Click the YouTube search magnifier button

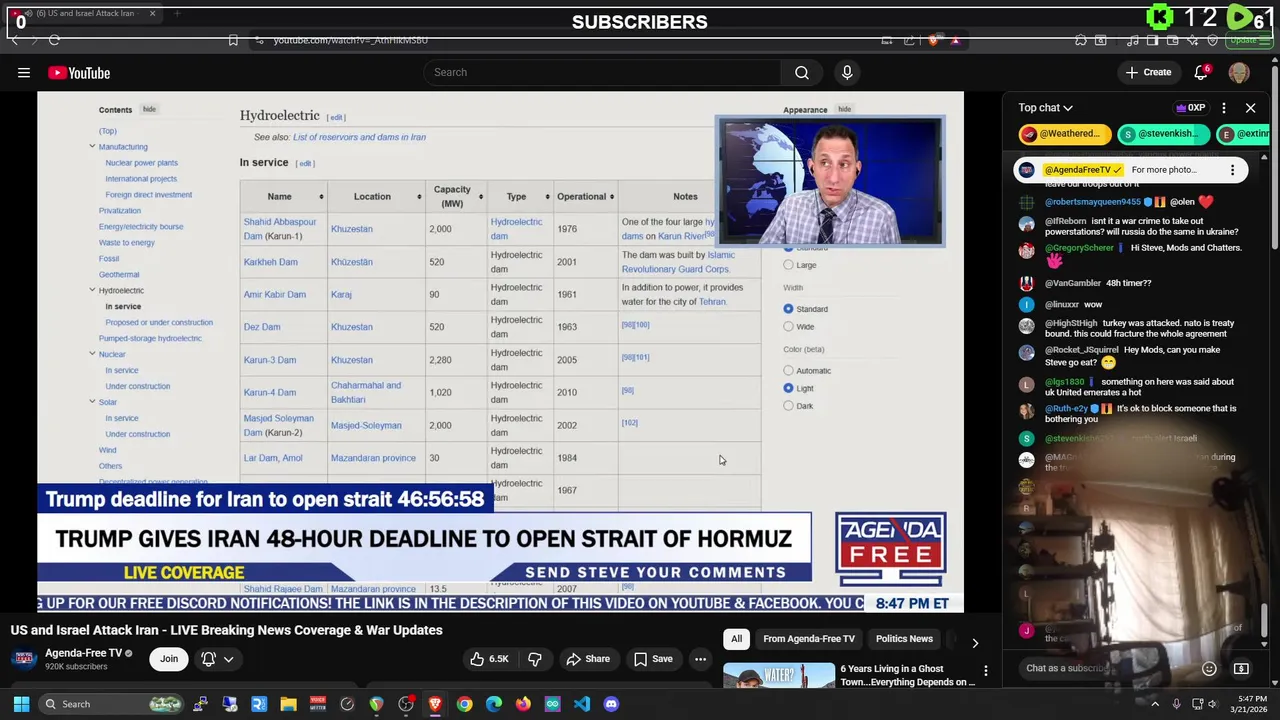[x=802, y=72]
